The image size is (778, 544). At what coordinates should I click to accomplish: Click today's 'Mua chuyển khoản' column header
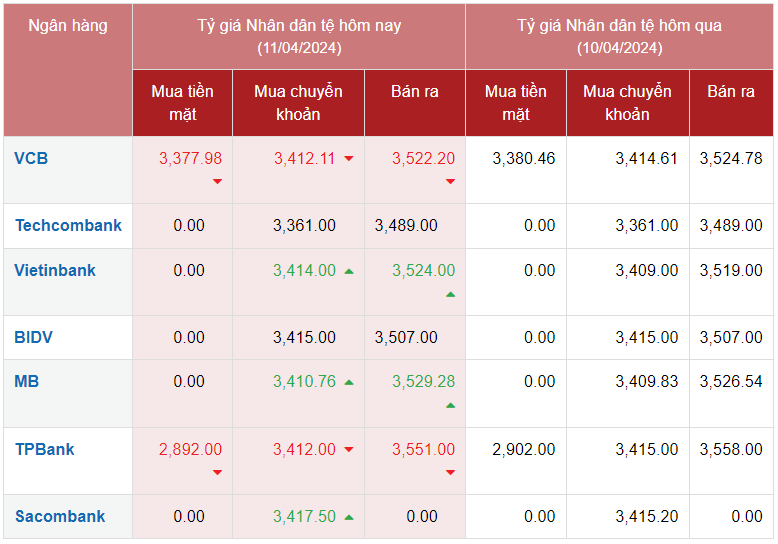coord(298,102)
